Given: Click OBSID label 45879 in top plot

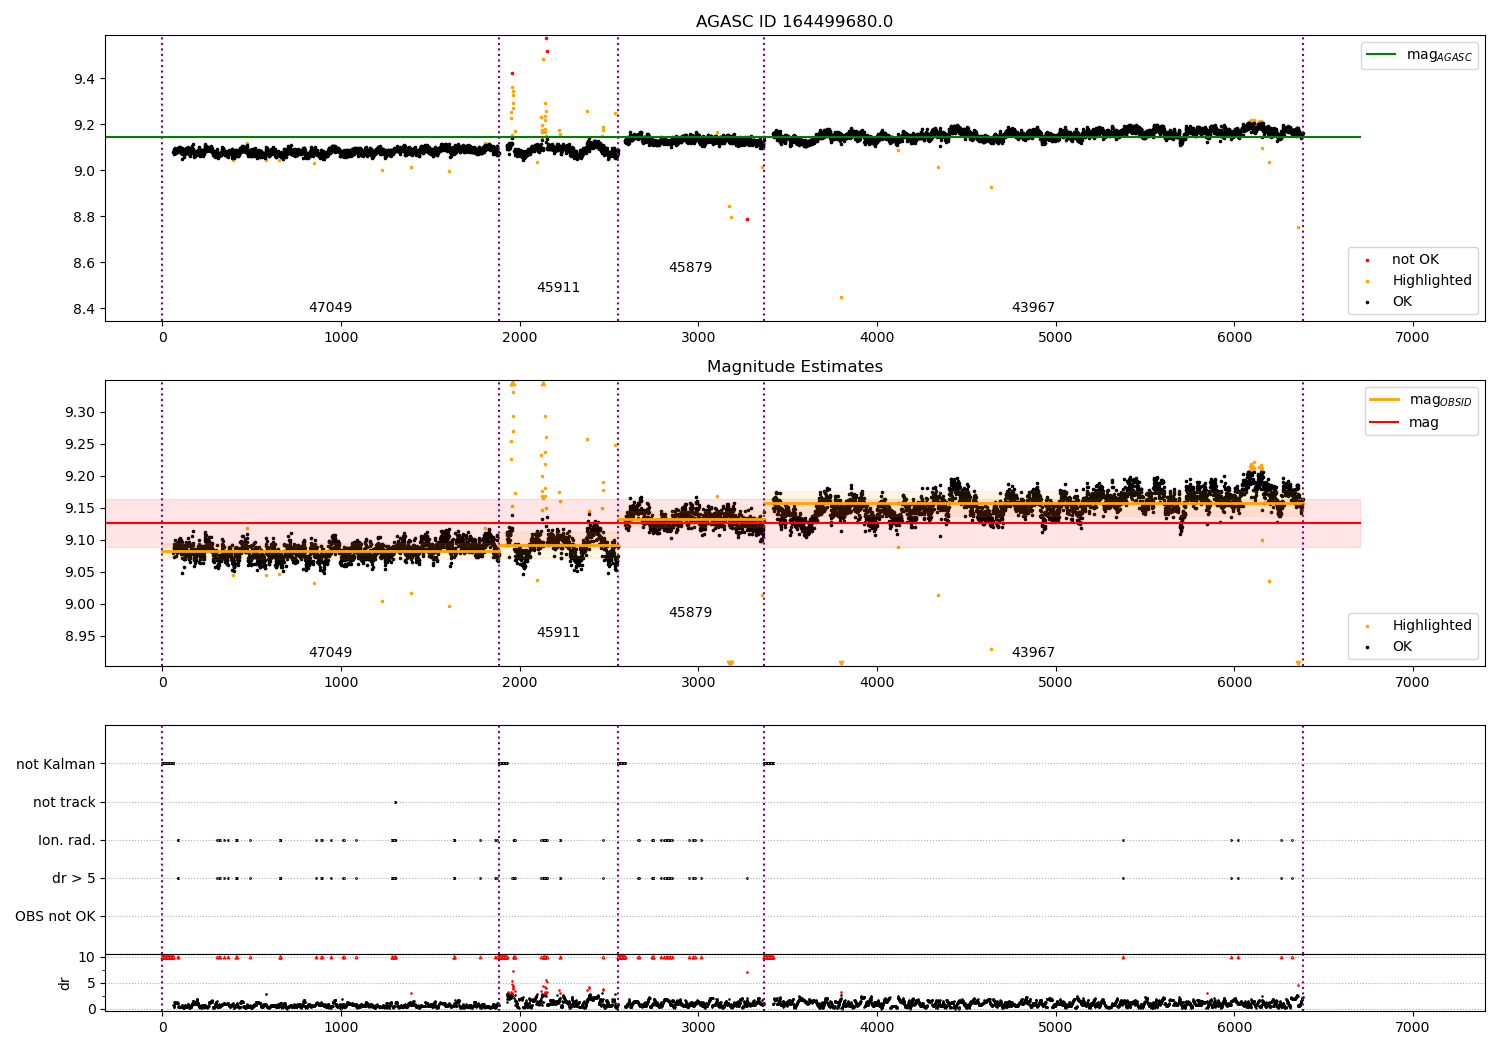Looking at the screenshot, I should (x=690, y=268).
